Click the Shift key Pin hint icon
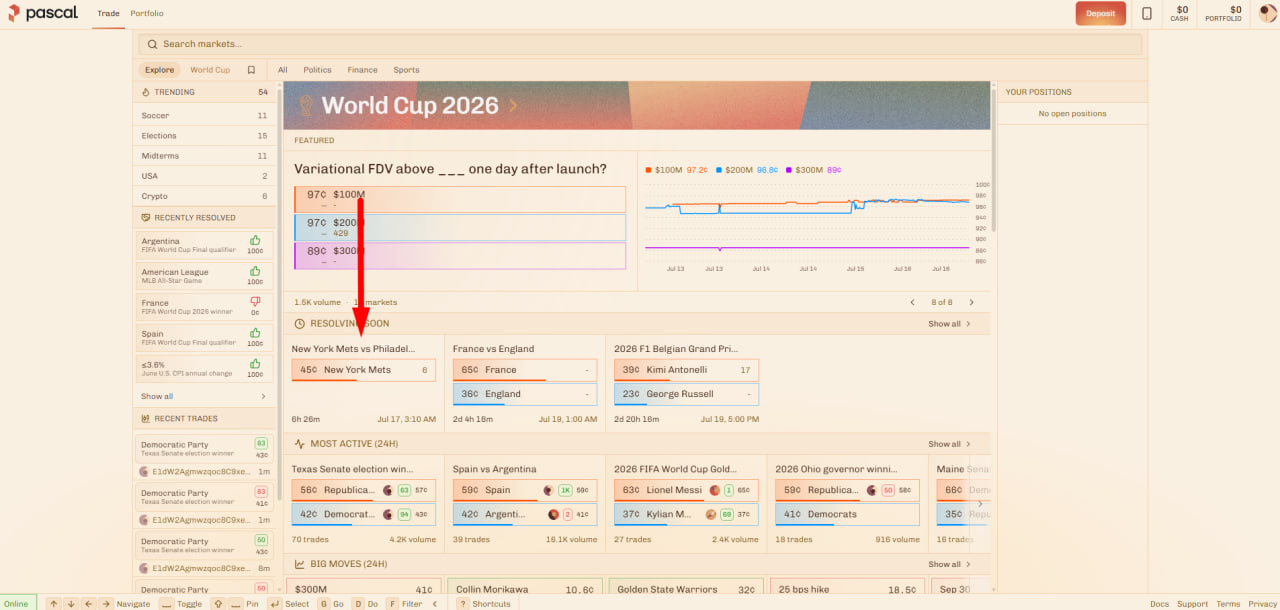 [218, 604]
